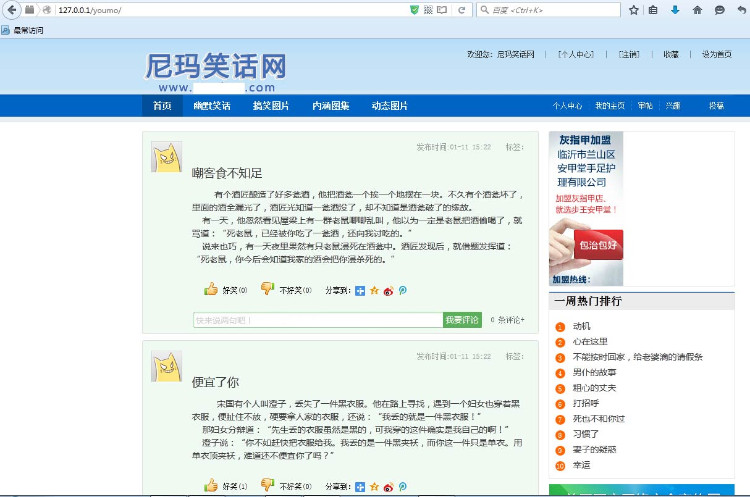Screen dimensions: 750x497
Task: Click the 设为首页 link
Action: pos(717,55)
